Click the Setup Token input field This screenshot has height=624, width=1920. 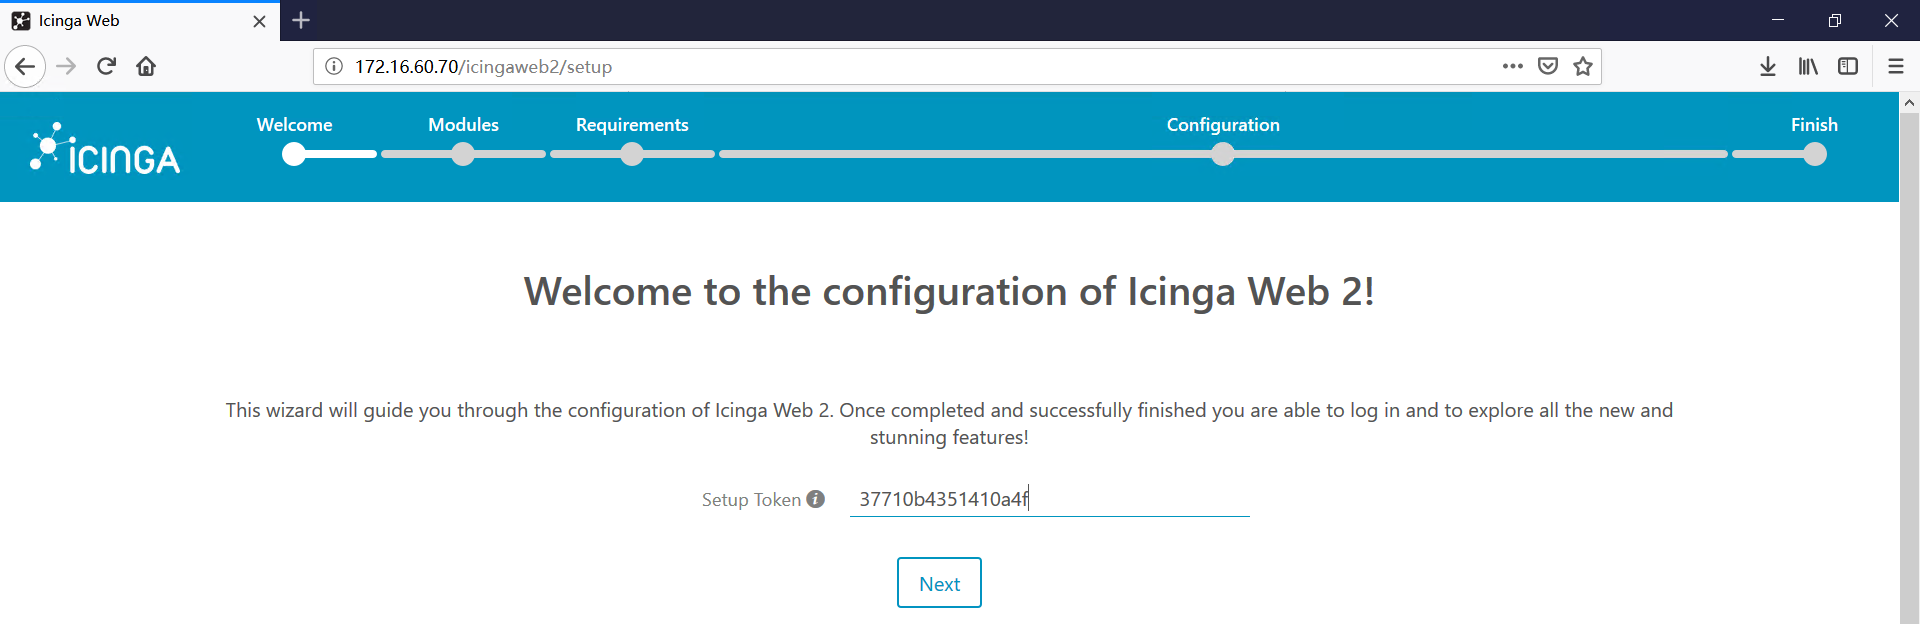point(1050,499)
